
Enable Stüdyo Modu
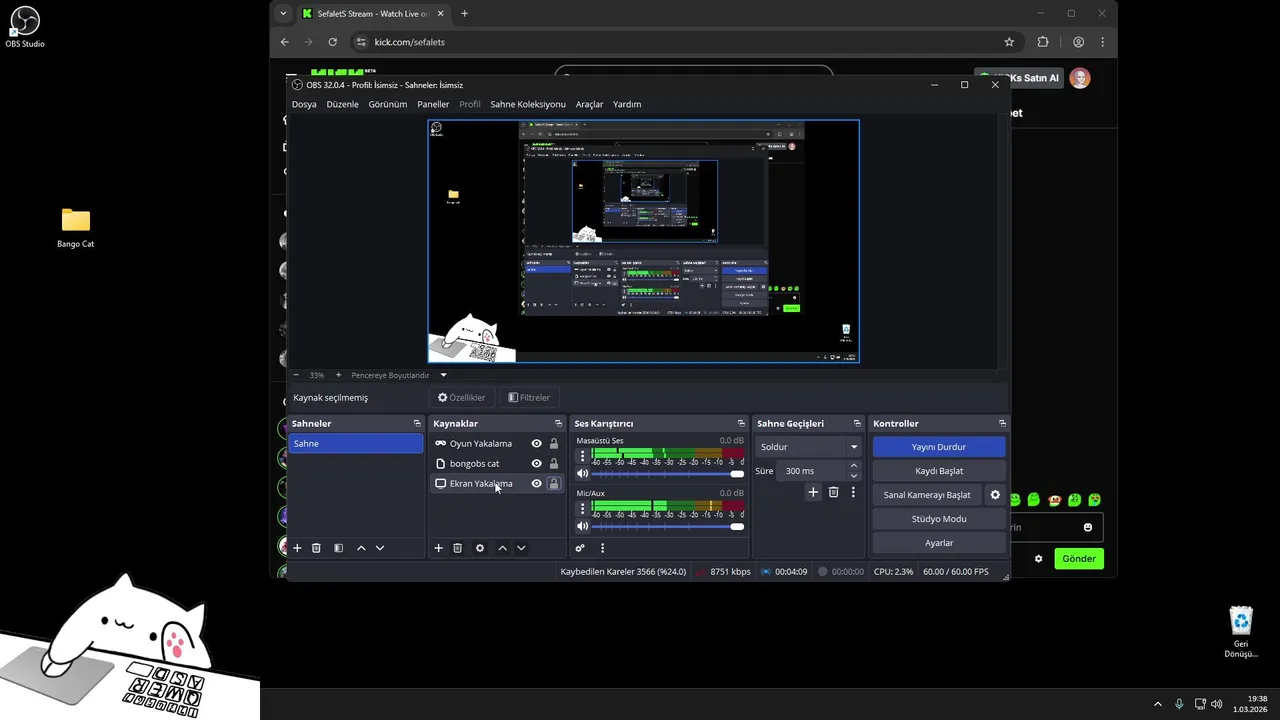click(x=939, y=519)
